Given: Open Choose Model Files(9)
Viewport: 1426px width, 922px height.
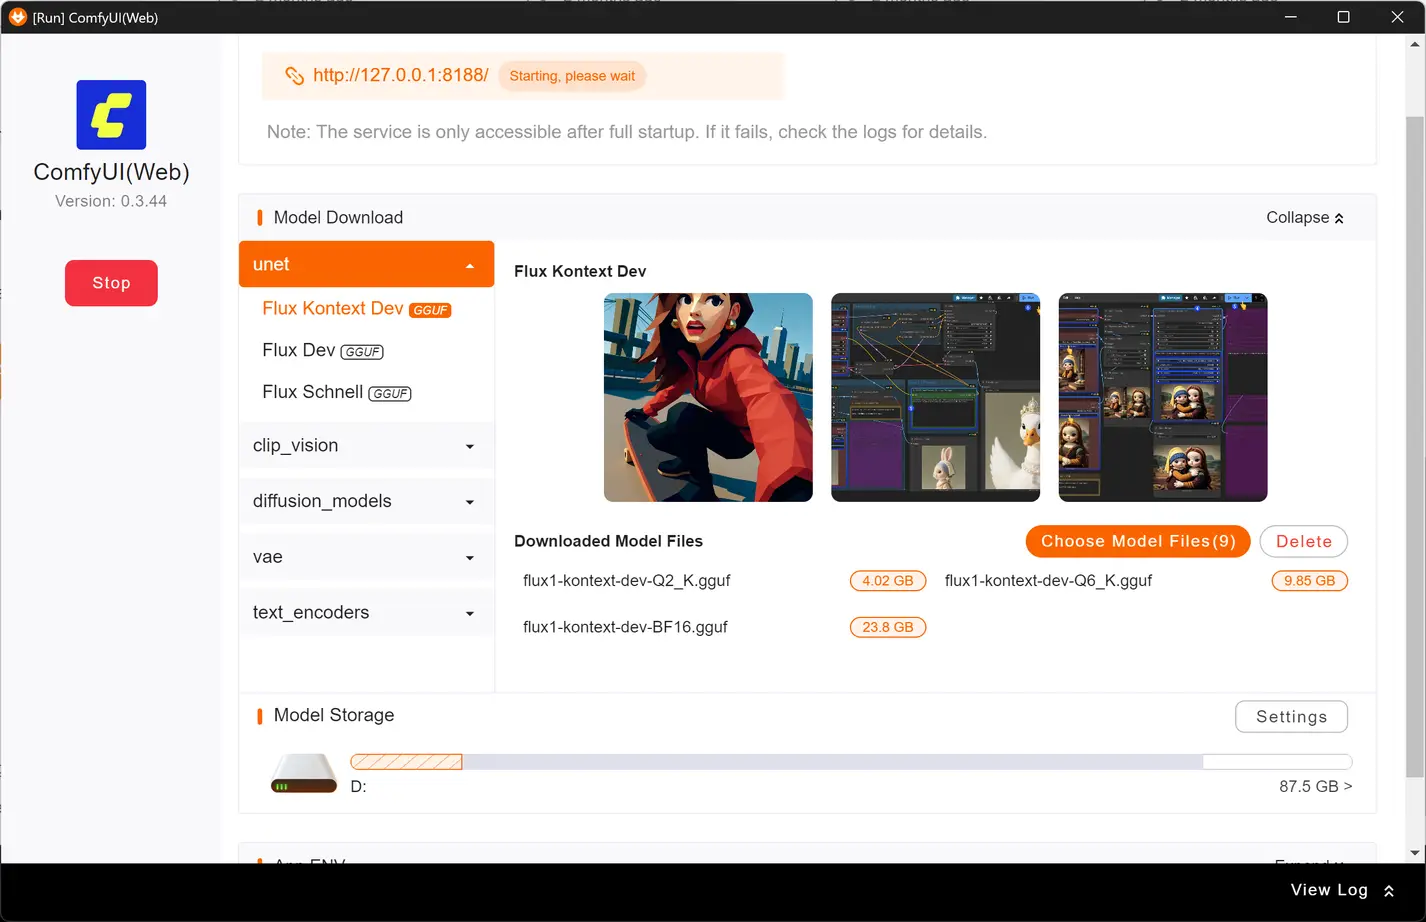Looking at the screenshot, I should click(1137, 541).
